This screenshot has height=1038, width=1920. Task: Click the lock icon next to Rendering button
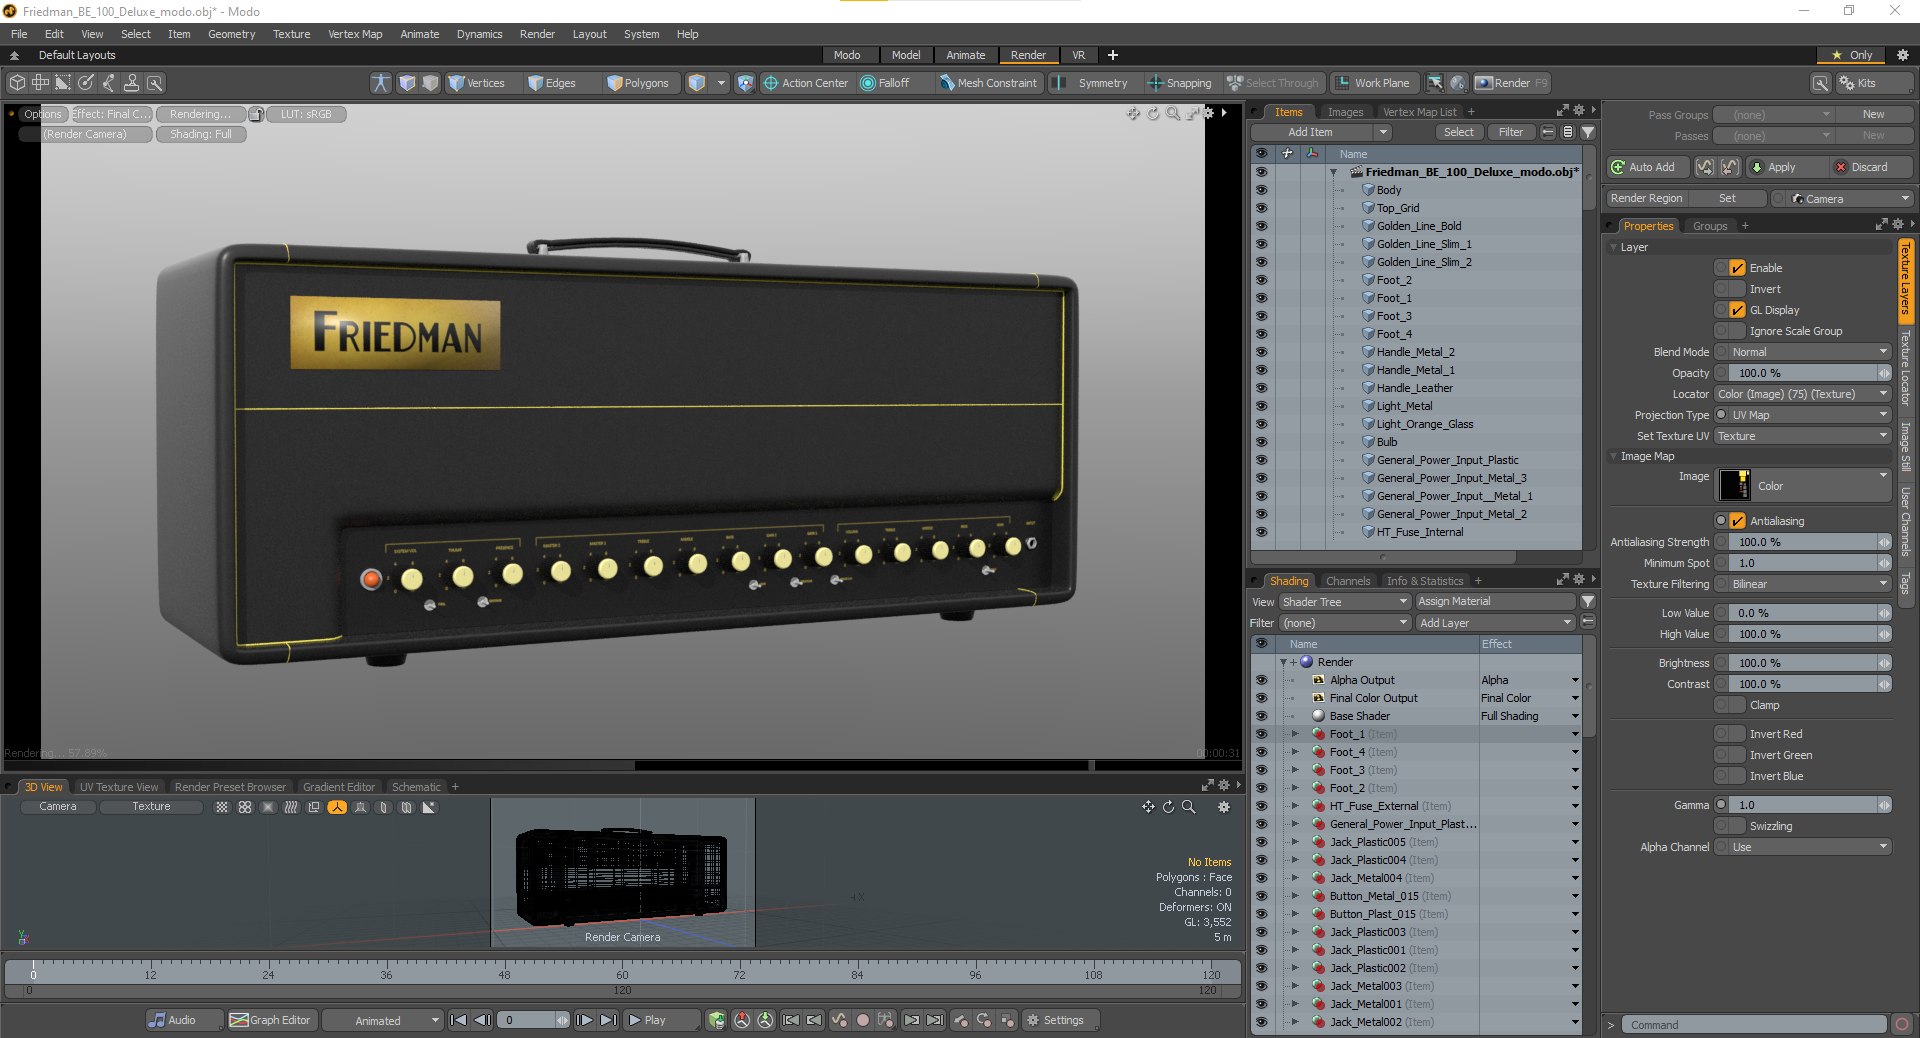[256, 114]
